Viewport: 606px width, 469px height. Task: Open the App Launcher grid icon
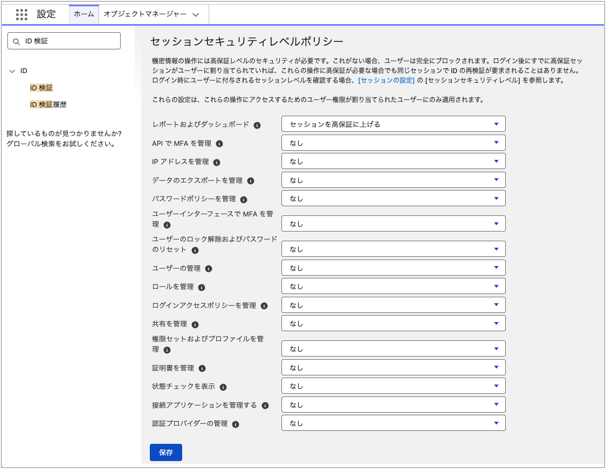click(22, 14)
